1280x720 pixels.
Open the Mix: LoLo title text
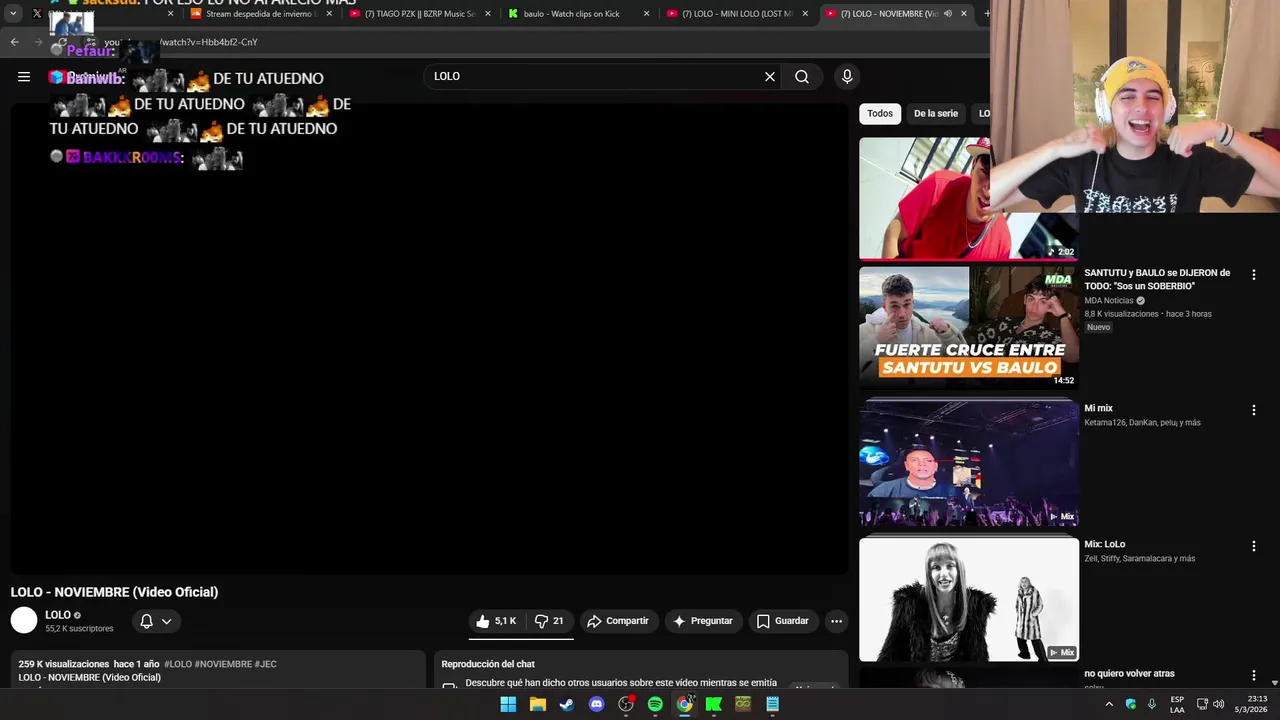[1104, 545]
